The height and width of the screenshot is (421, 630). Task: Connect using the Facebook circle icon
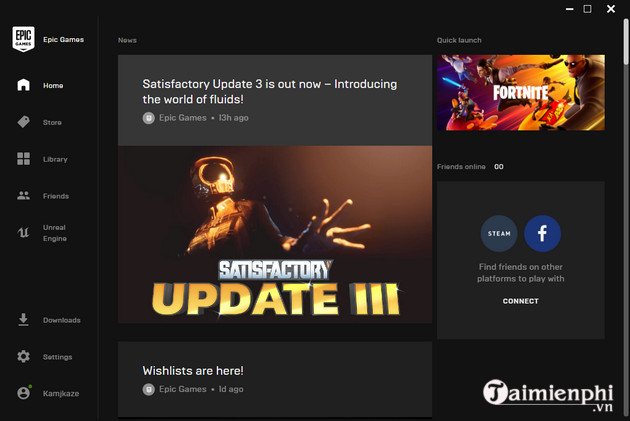(x=542, y=233)
